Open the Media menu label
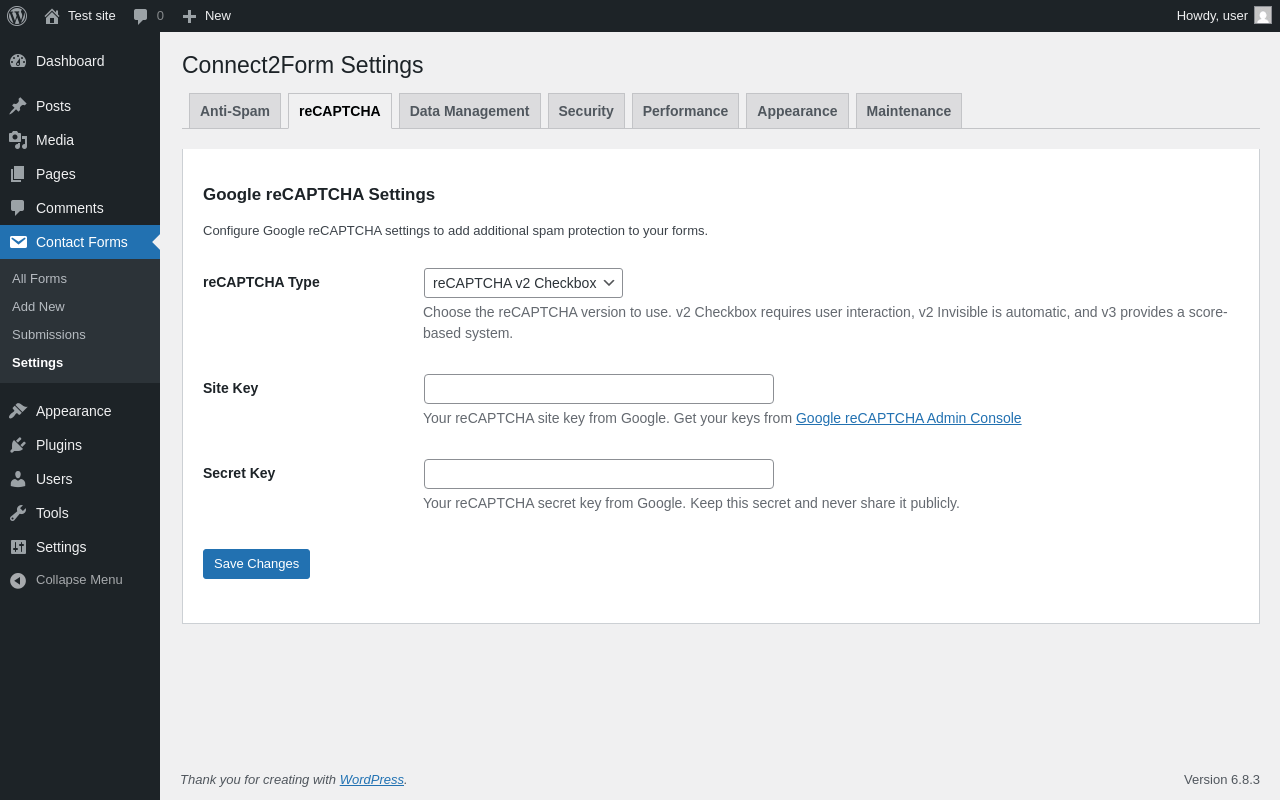 pos(55,140)
